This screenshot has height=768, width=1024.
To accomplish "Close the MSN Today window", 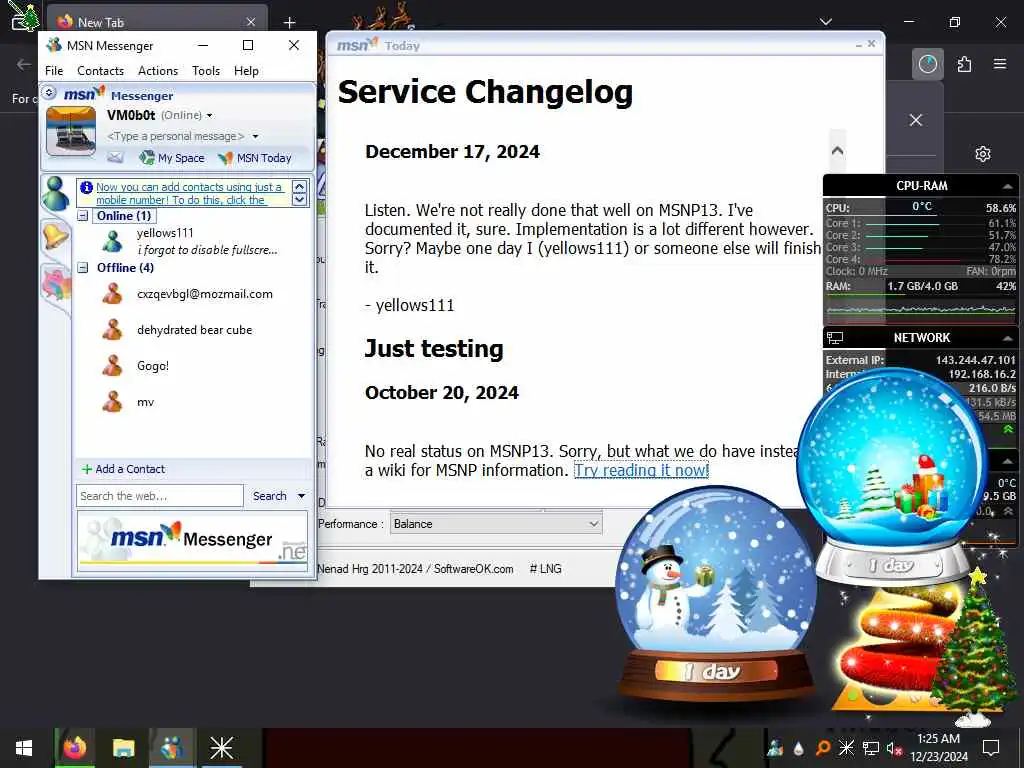I will point(871,44).
